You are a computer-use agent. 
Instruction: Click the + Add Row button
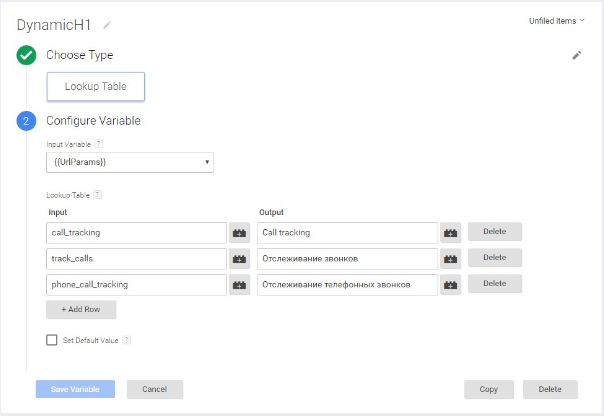[81, 310]
